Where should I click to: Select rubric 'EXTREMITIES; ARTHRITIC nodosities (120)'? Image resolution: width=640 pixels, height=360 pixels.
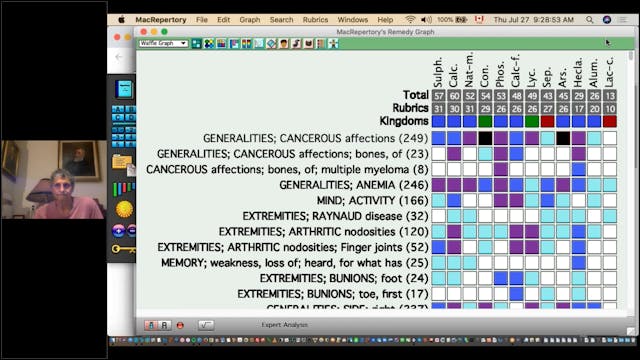coord(324,231)
